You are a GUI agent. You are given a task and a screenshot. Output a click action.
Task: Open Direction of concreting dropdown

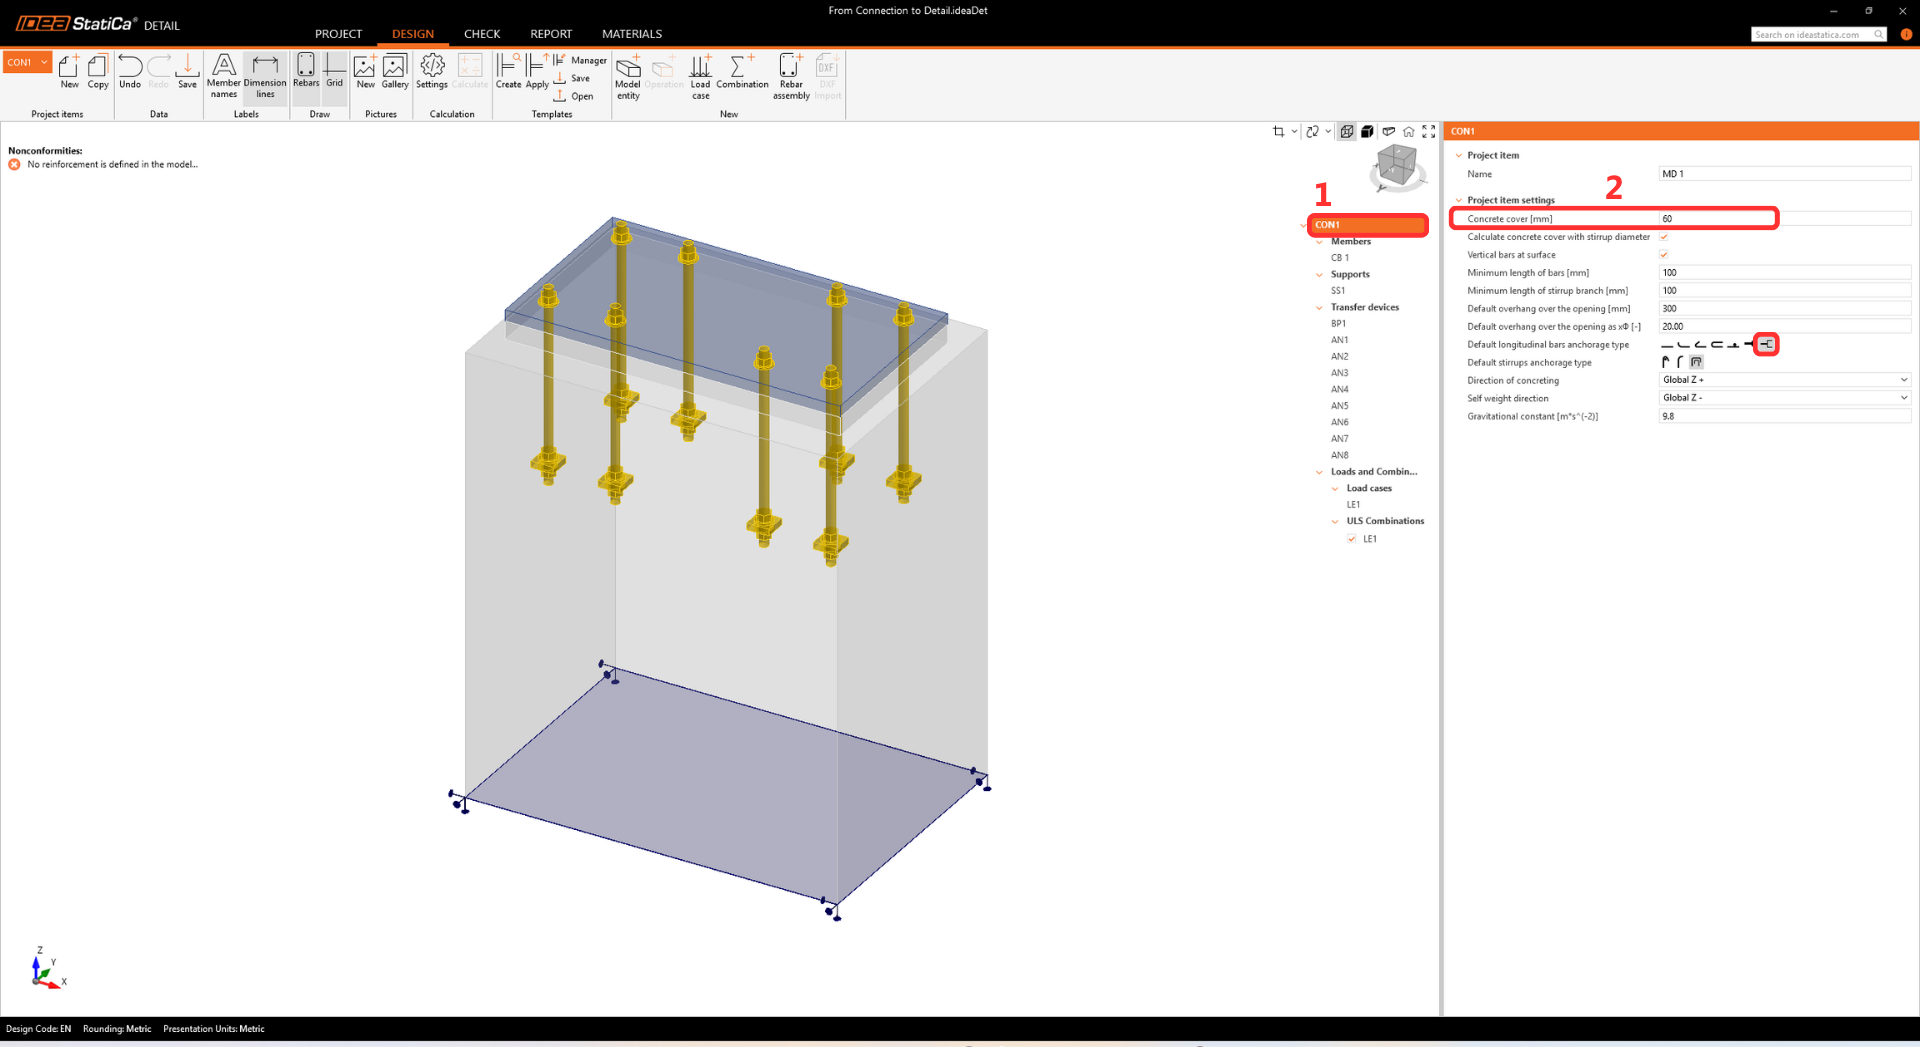pos(1785,380)
